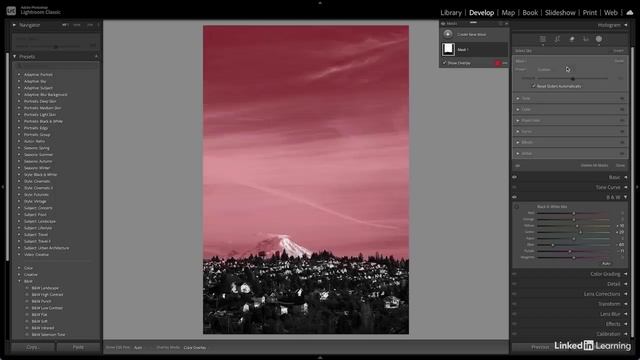
Task: Toggle the Basic panel eye switch
Action: [x=514, y=177]
